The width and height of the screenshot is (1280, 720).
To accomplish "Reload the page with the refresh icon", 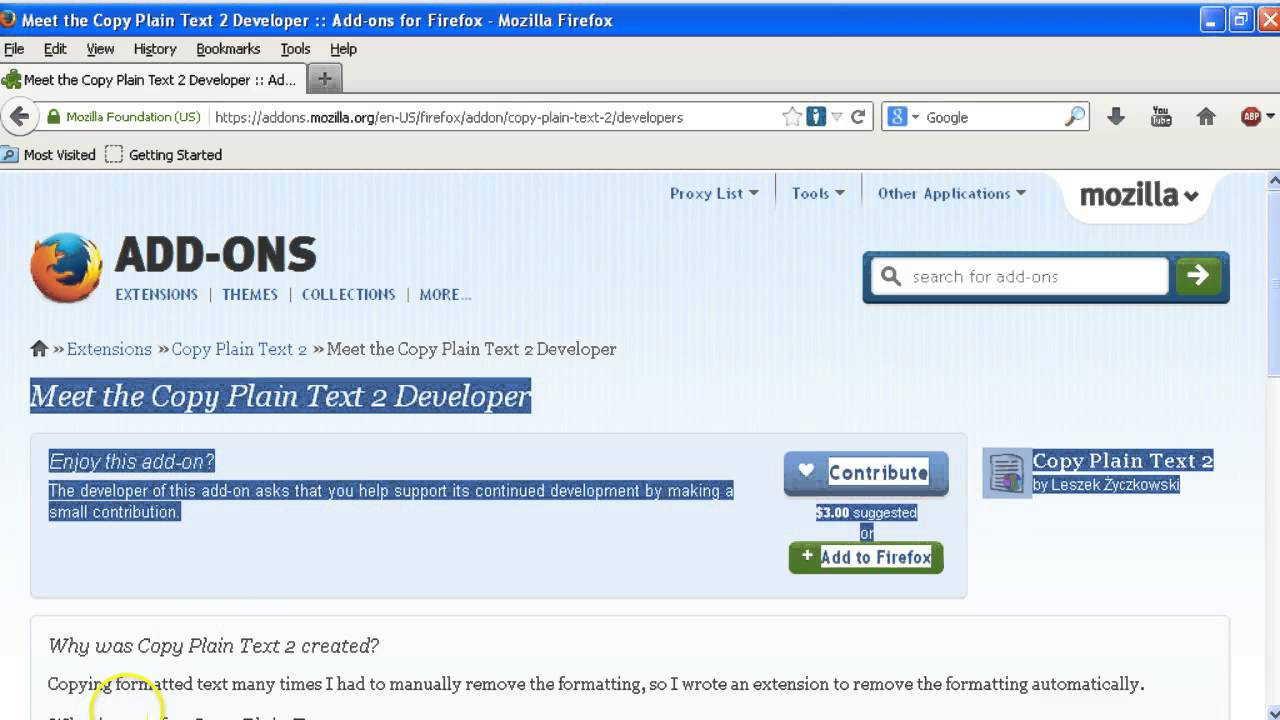I will pos(858,117).
